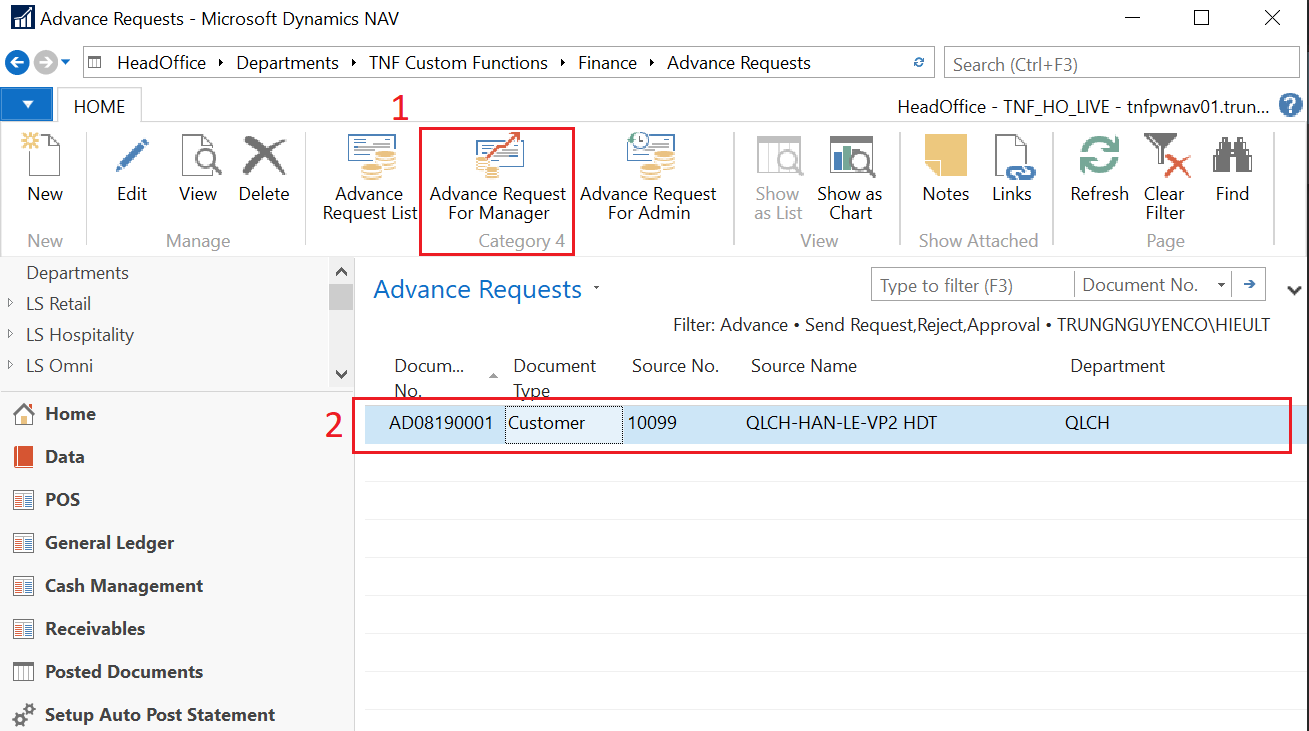This screenshot has width=1309, height=731.
Task: Click Finance in breadcrumb
Action: coord(607,63)
